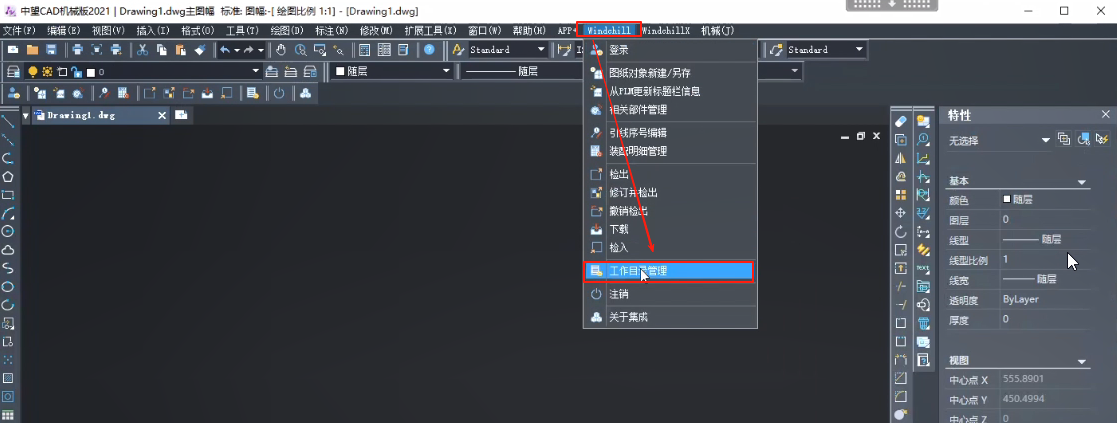Pick the Revision Cloud tool
Viewport: 1117px width, 423px height.
pyautogui.click(x=8, y=250)
